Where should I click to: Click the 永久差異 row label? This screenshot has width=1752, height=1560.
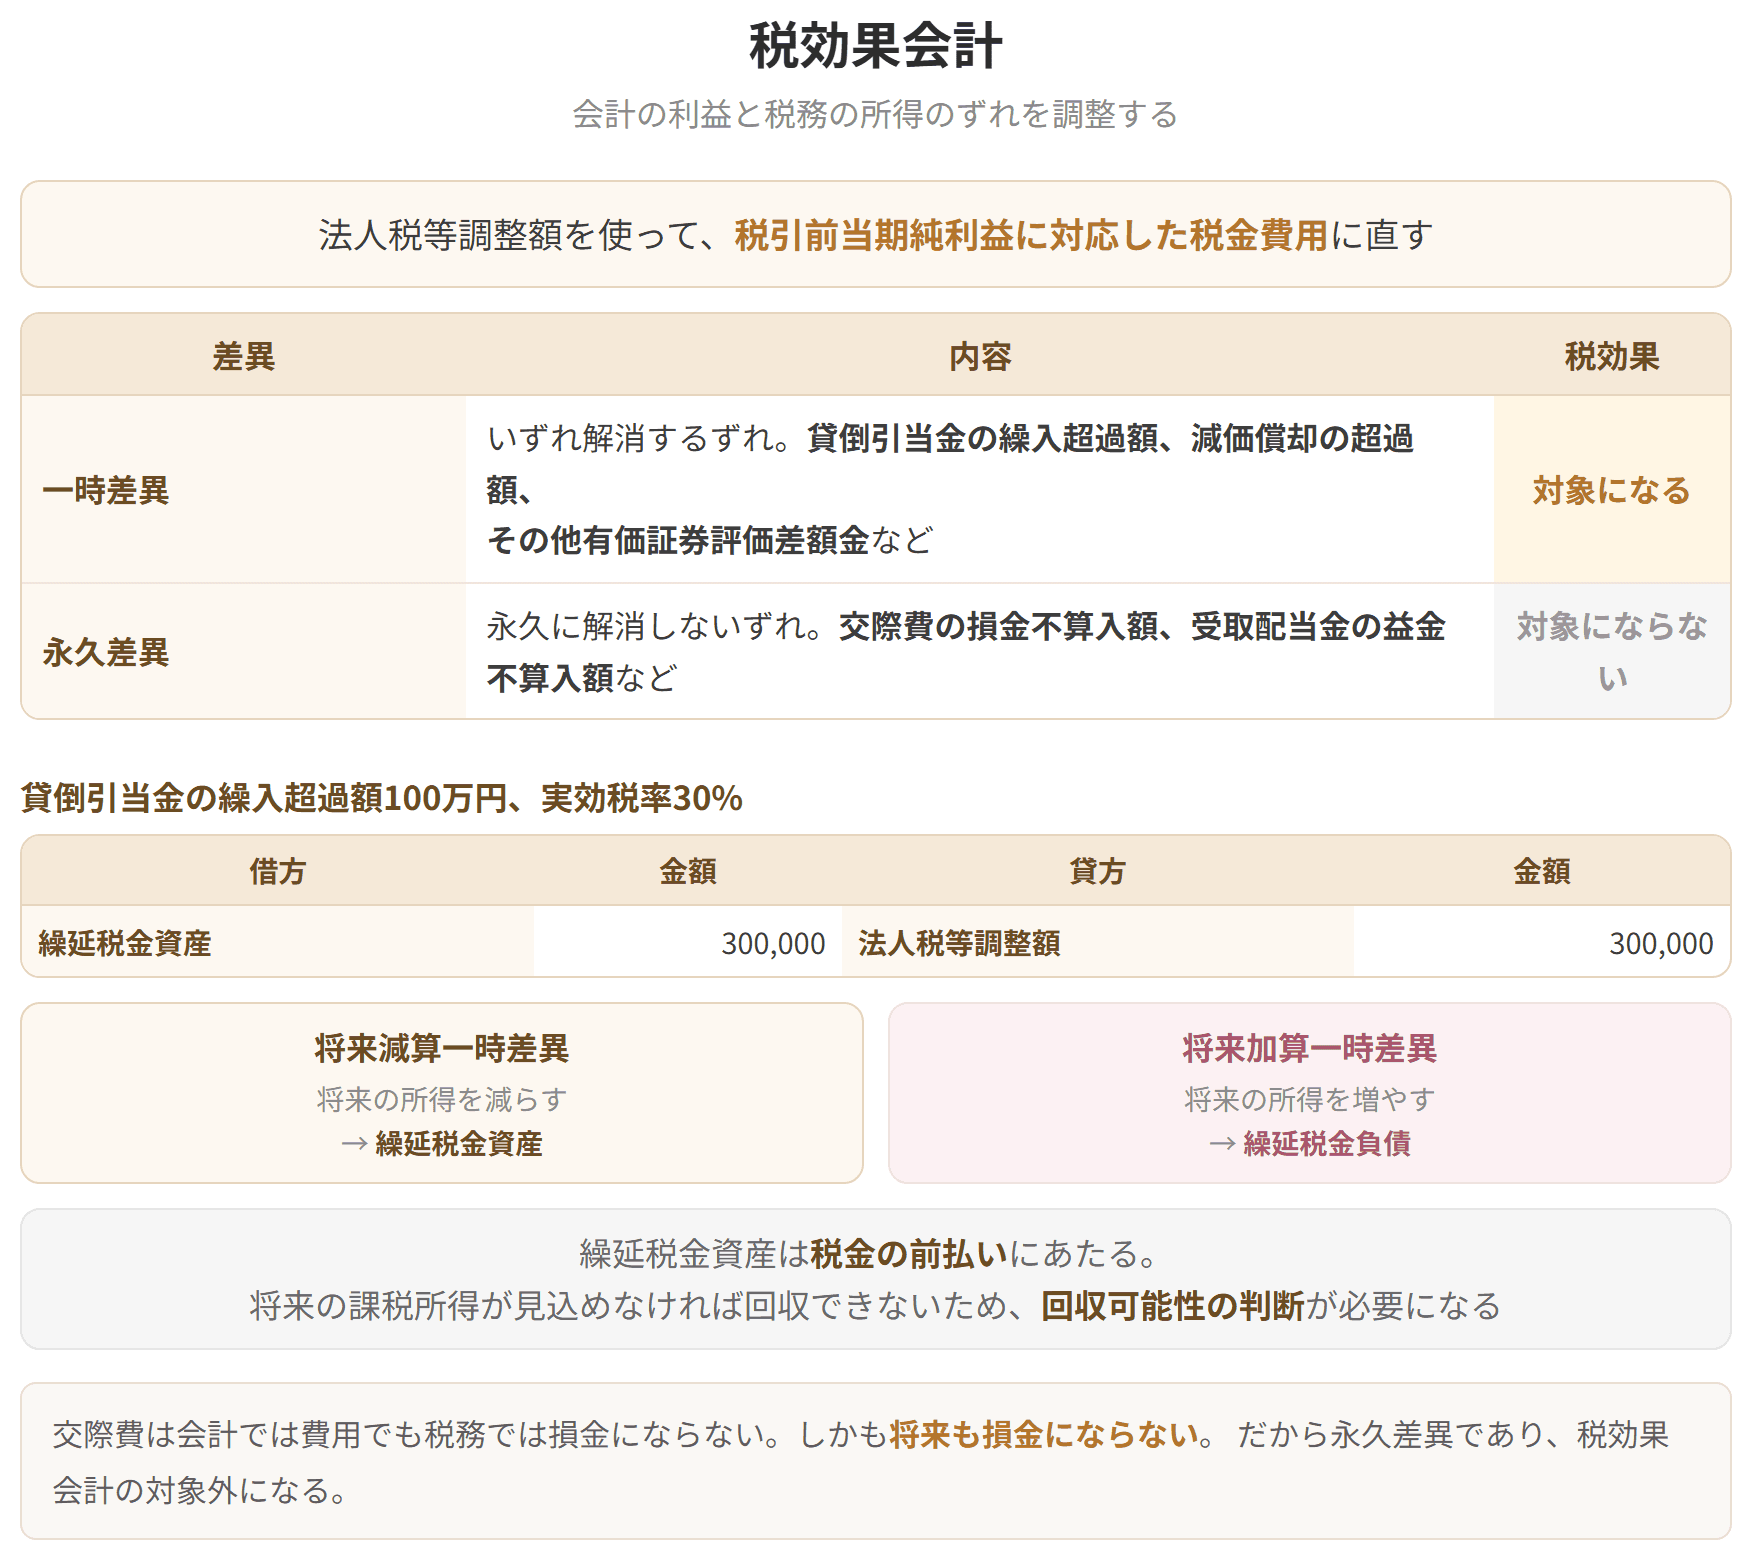(x=106, y=652)
